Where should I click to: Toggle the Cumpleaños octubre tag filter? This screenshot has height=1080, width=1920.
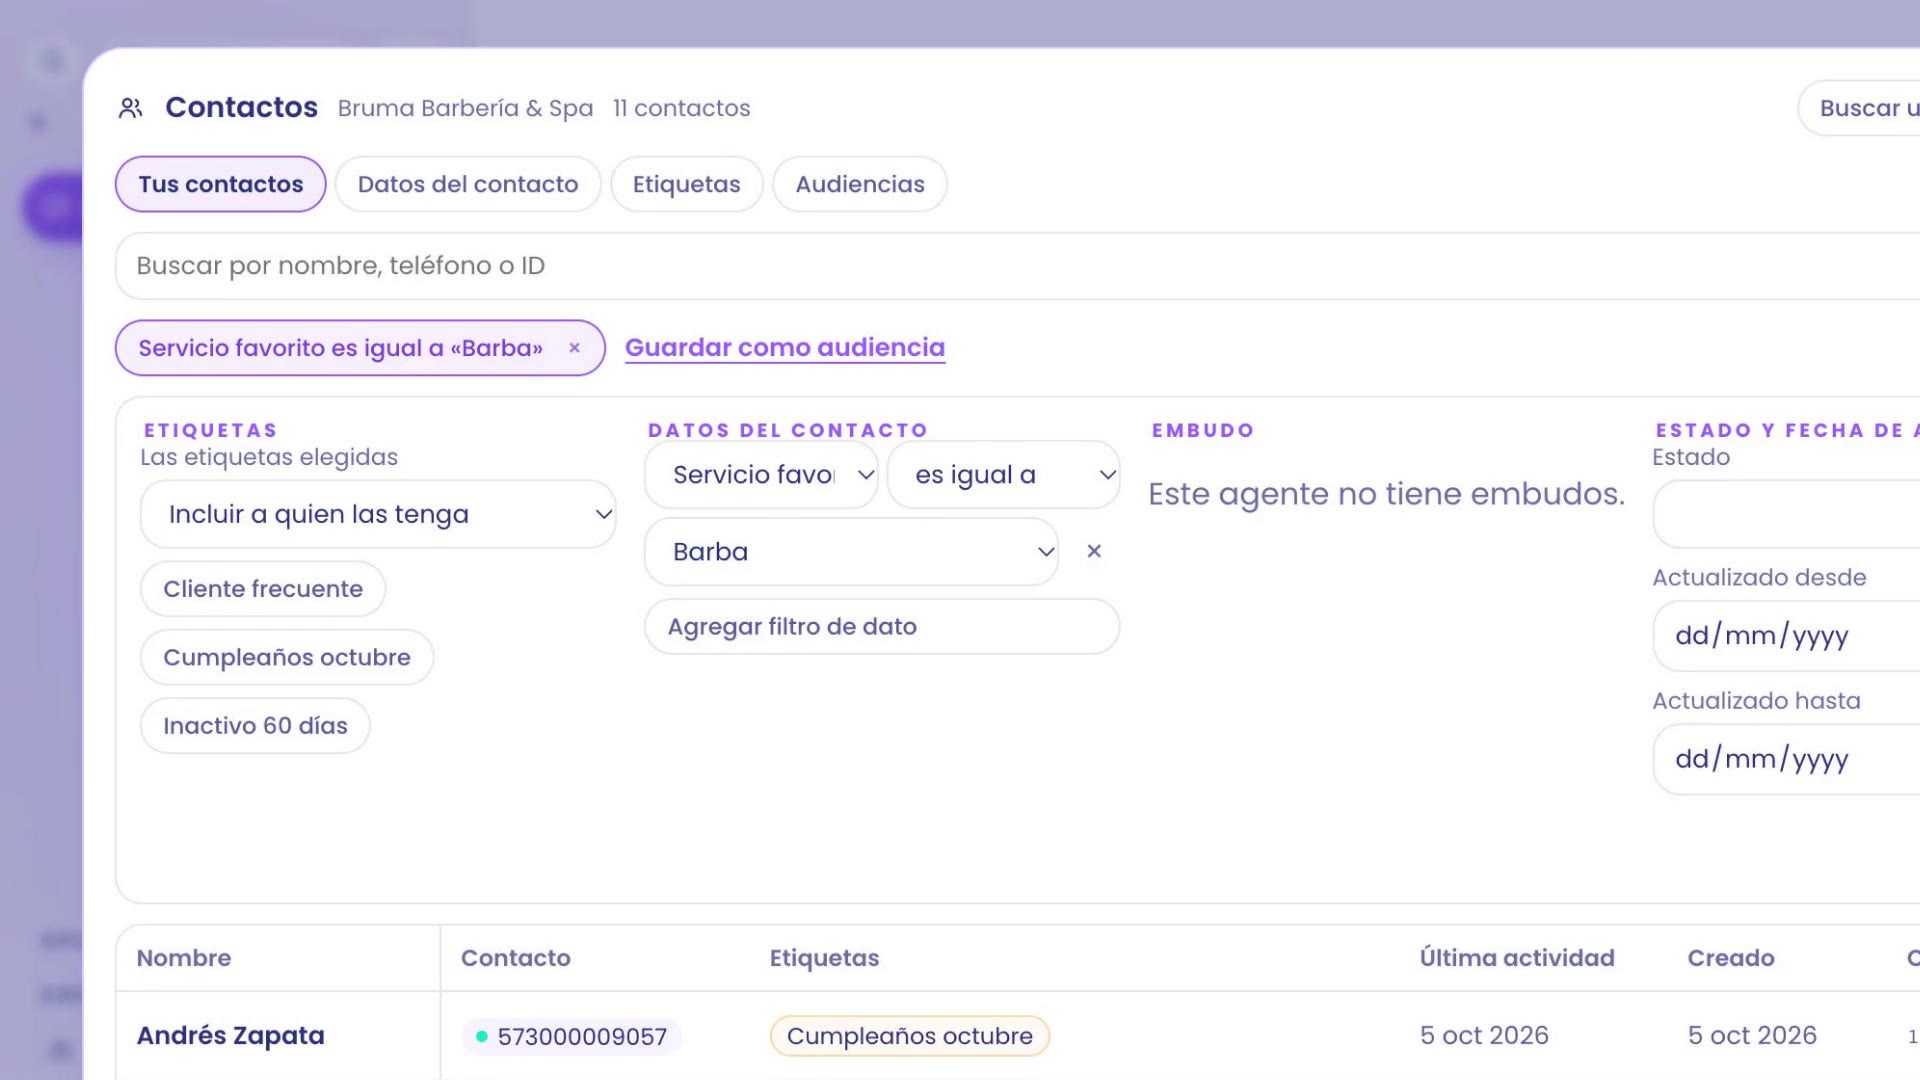click(287, 657)
